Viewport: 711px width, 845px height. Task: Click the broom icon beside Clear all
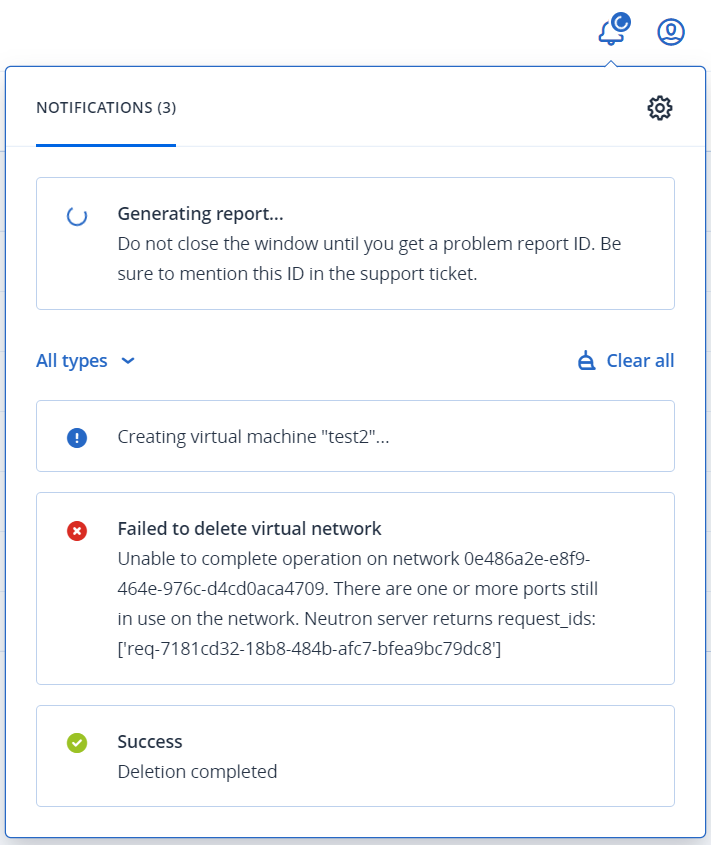pyautogui.click(x=586, y=361)
